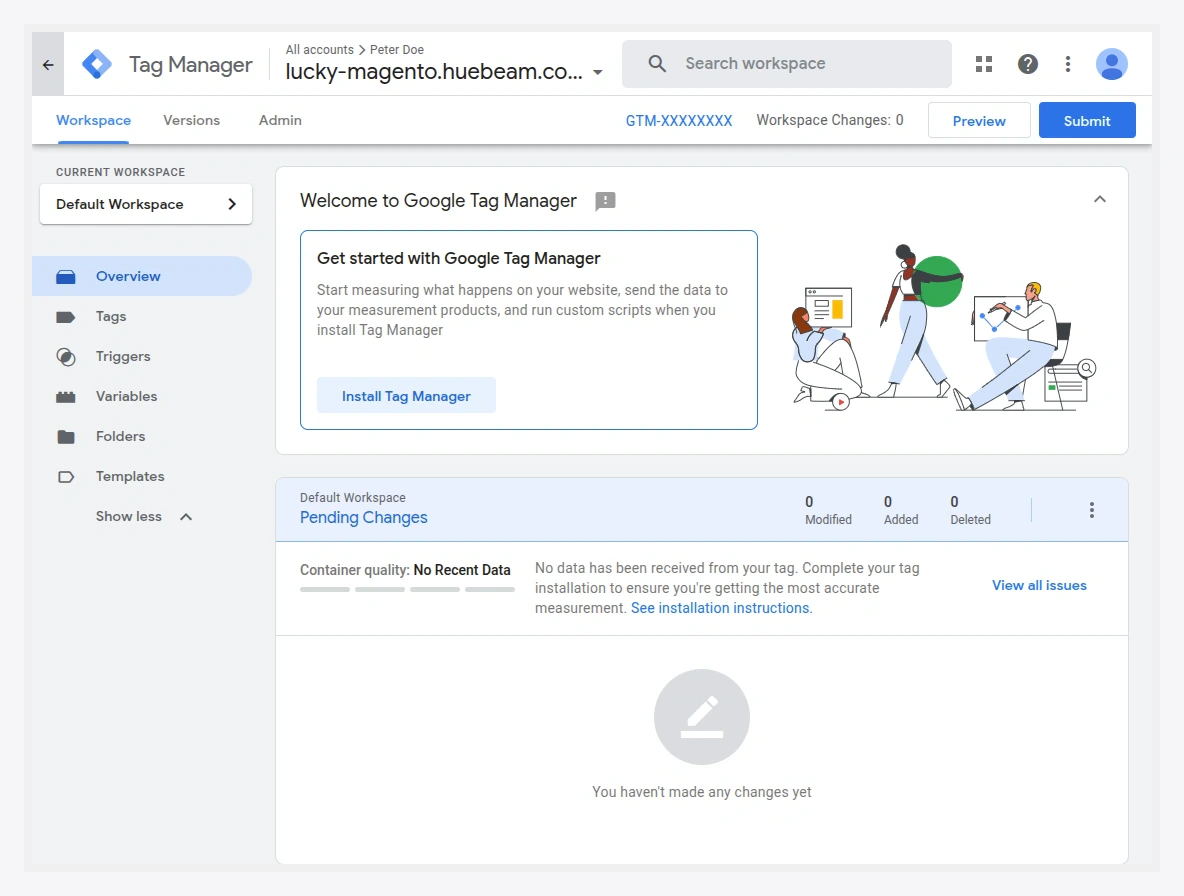Click the Overview sidebar icon
Screen dimensions: 1184x896
66,276
